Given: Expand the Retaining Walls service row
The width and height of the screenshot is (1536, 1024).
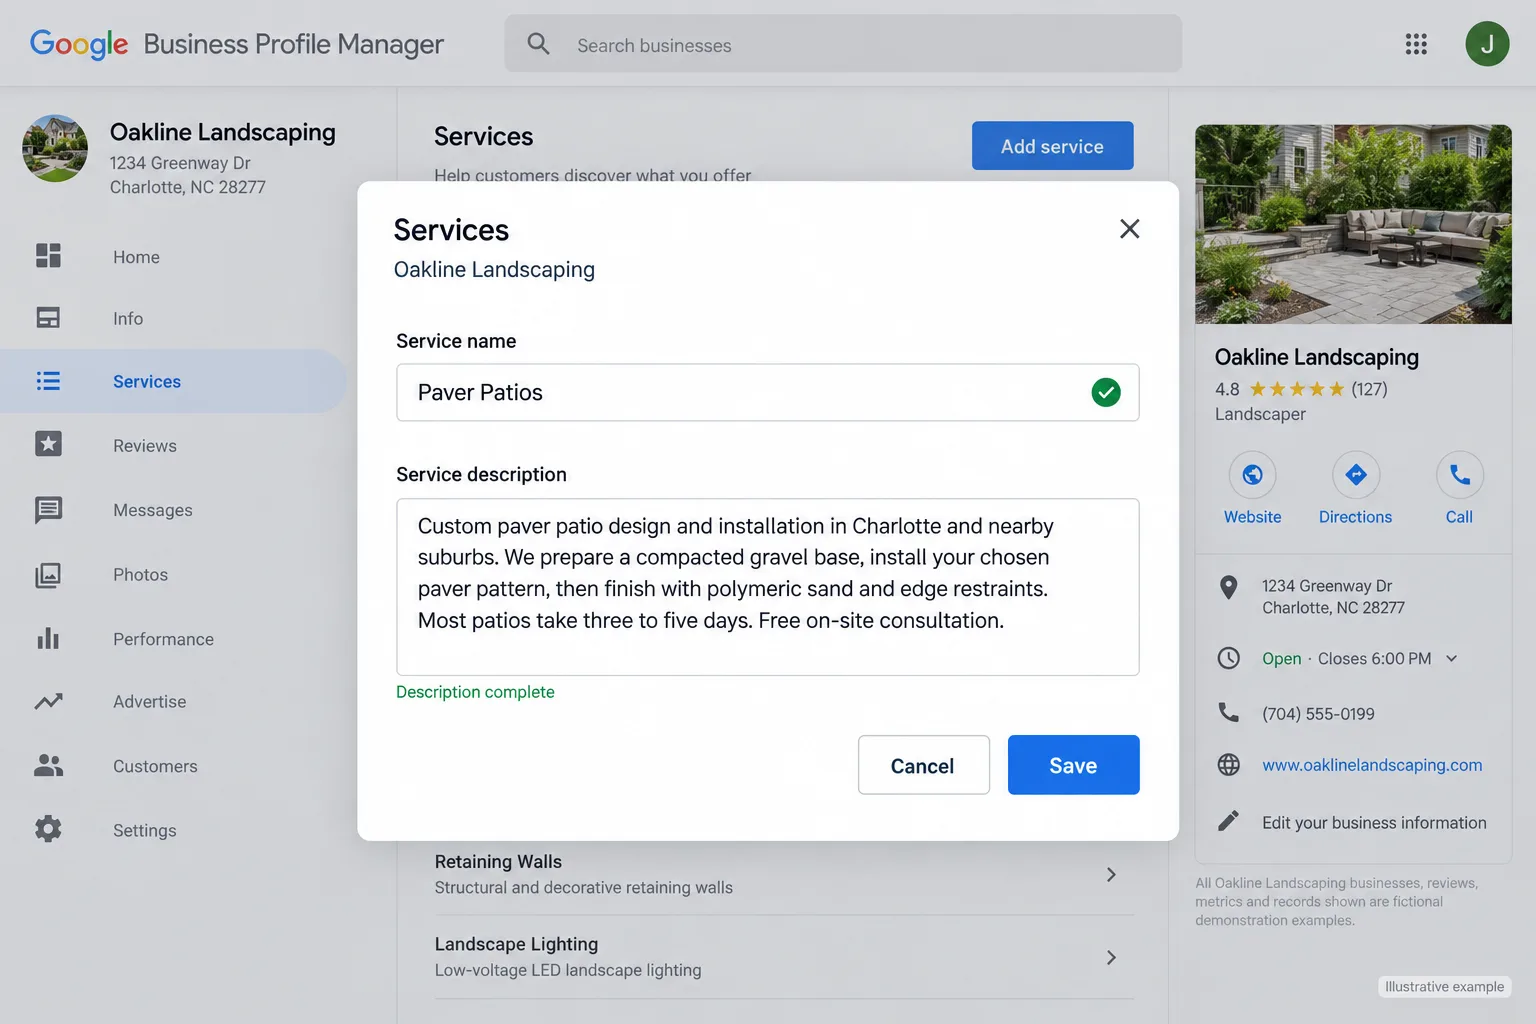Looking at the screenshot, I should click(784, 874).
